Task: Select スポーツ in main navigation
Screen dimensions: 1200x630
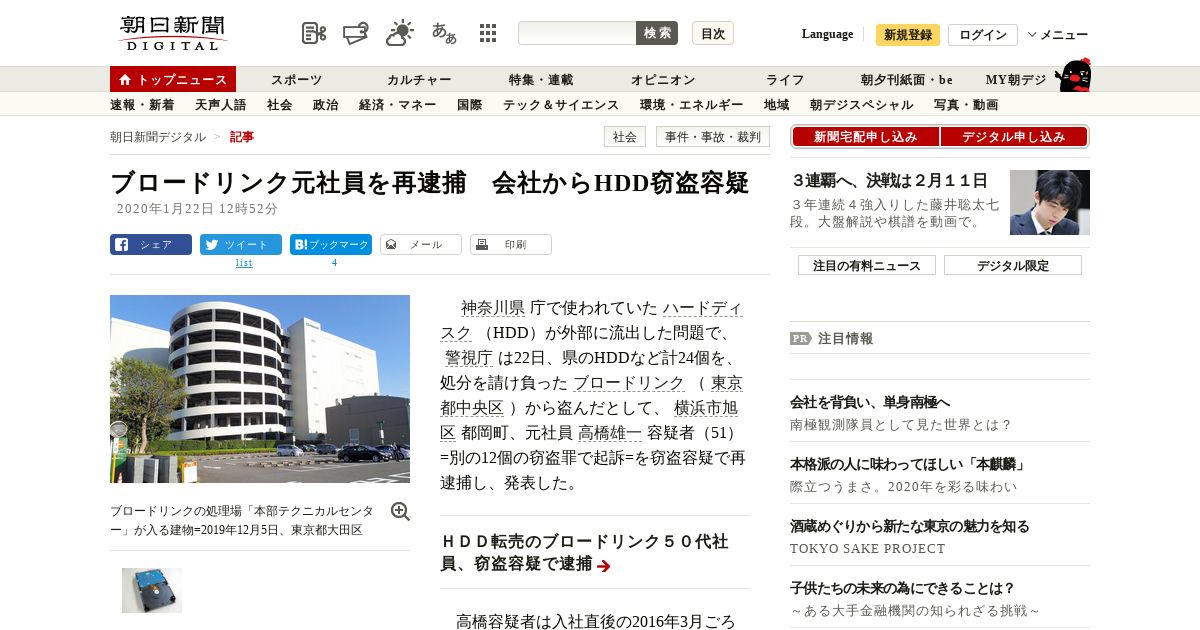Action: tap(297, 80)
